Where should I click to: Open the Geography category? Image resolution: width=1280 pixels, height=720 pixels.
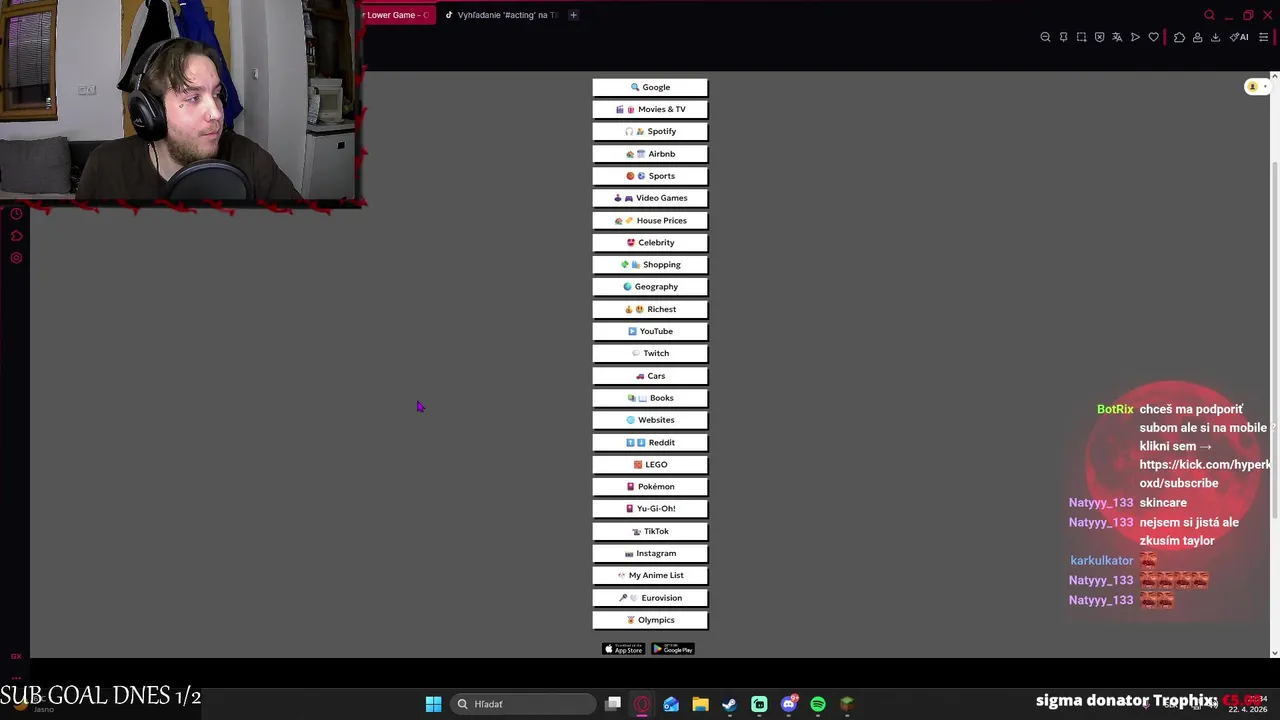tap(650, 286)
